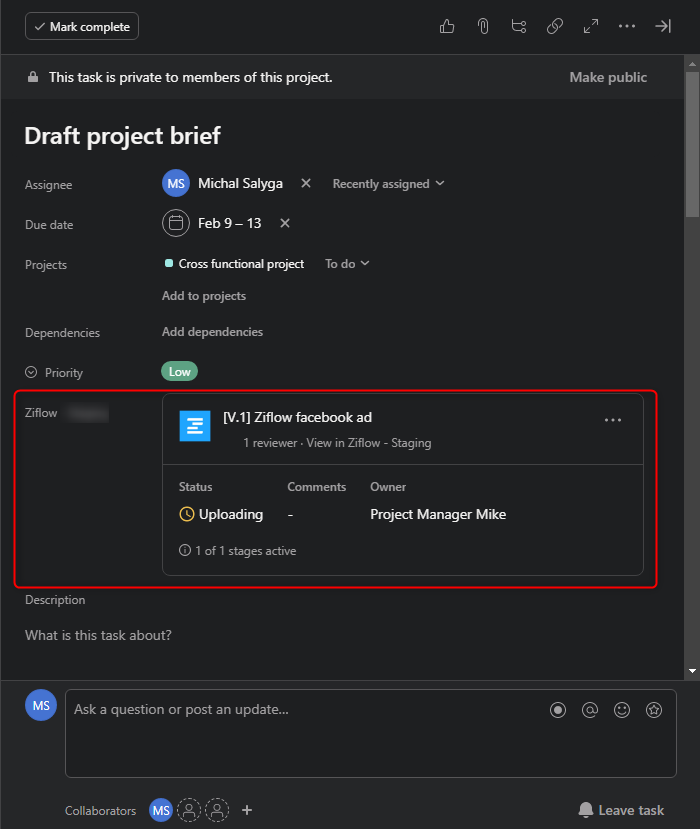Close the task details pane arrow
The height and width of the screenshot is (829, 700).
tap(663, 27)
